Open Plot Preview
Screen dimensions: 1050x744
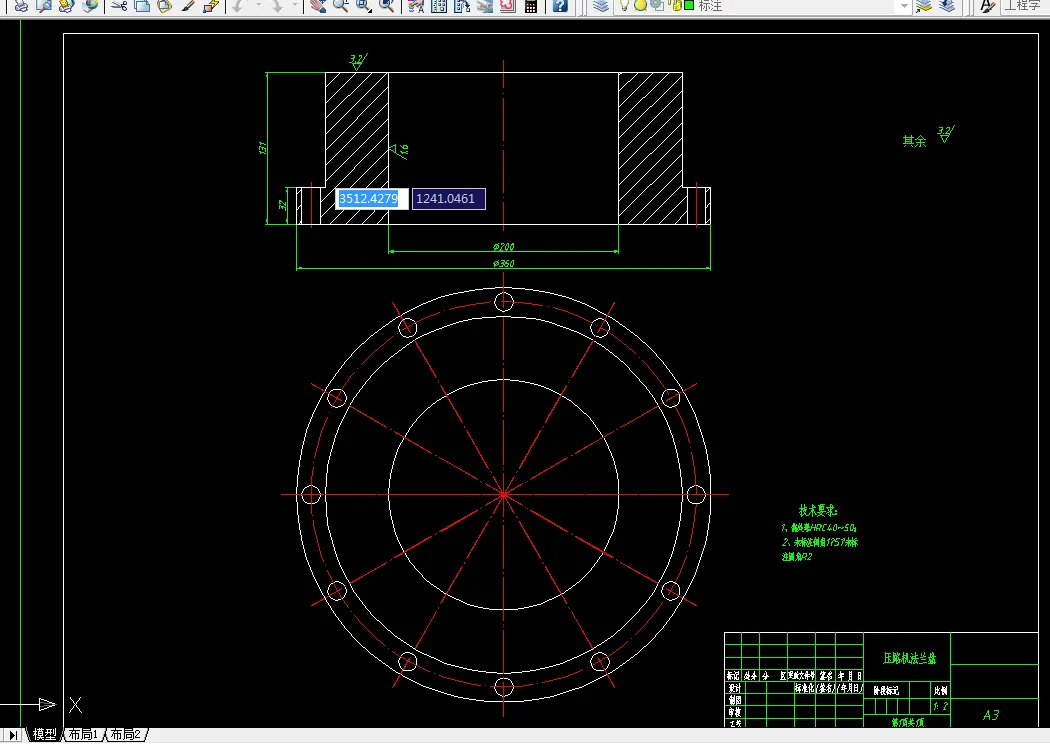(x=44, y=6)
